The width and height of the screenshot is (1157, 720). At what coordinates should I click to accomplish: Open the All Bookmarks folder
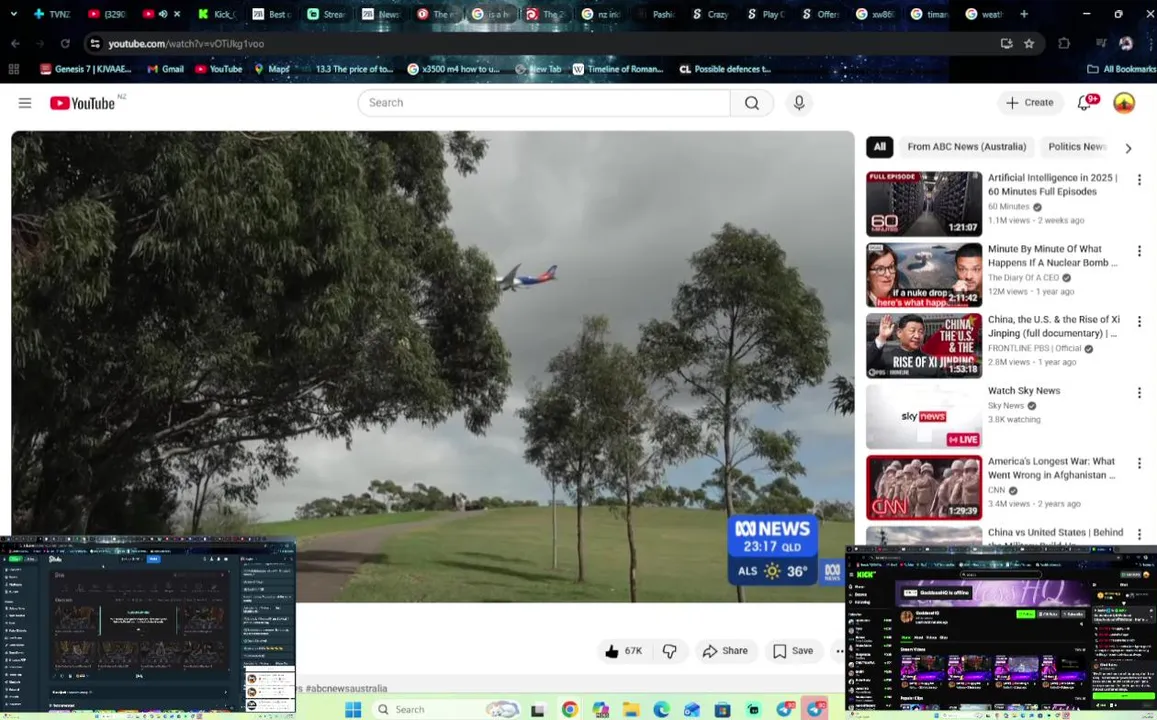point(1121,69)
